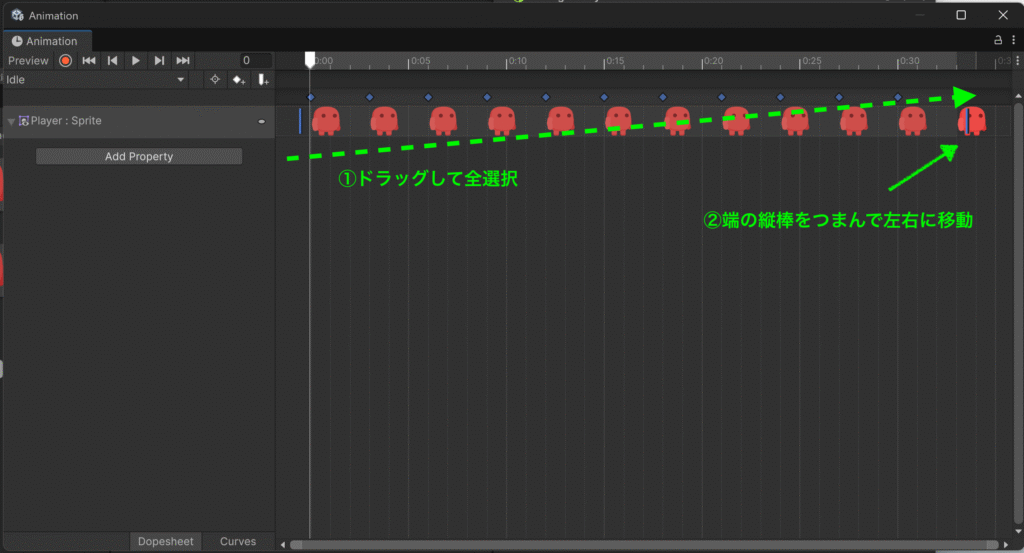The height and width of the screenshot is (553, 1024).
Task: Switch to the Curves view
Action: pyautogui.click(x=238, y=541)
